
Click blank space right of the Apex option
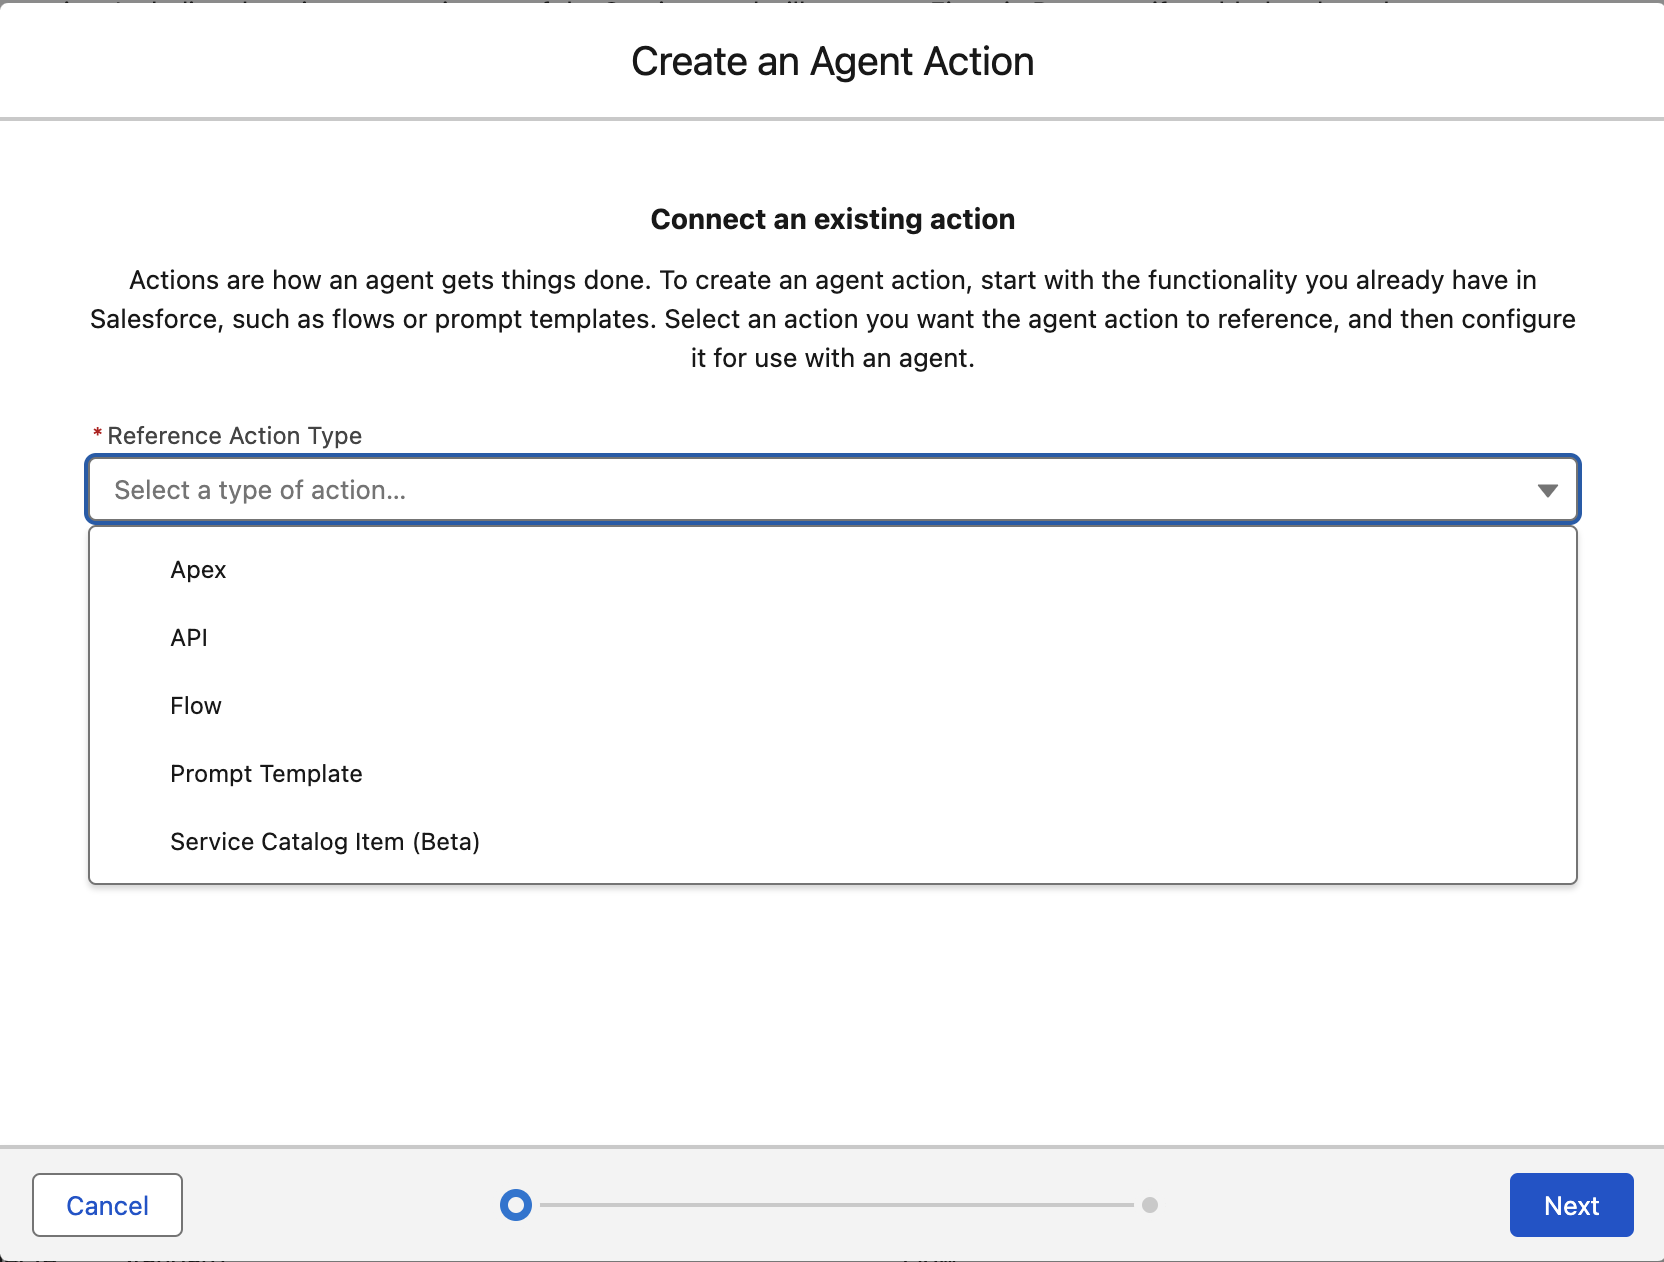pos(900,570)
